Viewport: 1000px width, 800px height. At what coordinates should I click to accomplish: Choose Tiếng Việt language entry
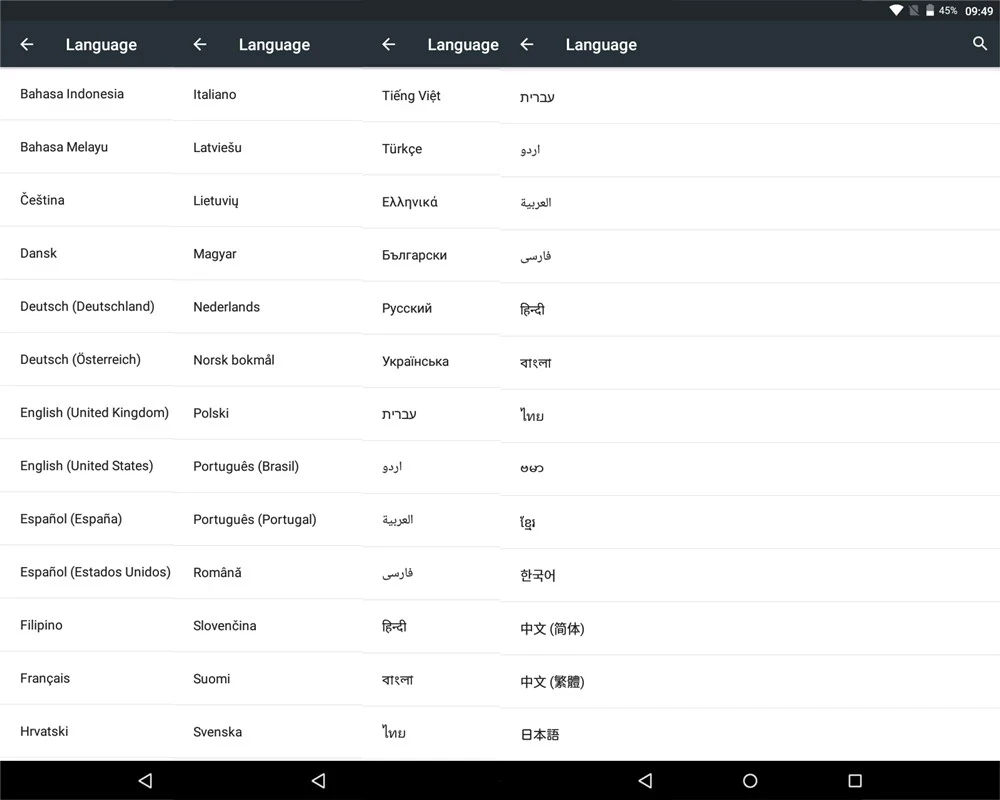coord(431,96)
